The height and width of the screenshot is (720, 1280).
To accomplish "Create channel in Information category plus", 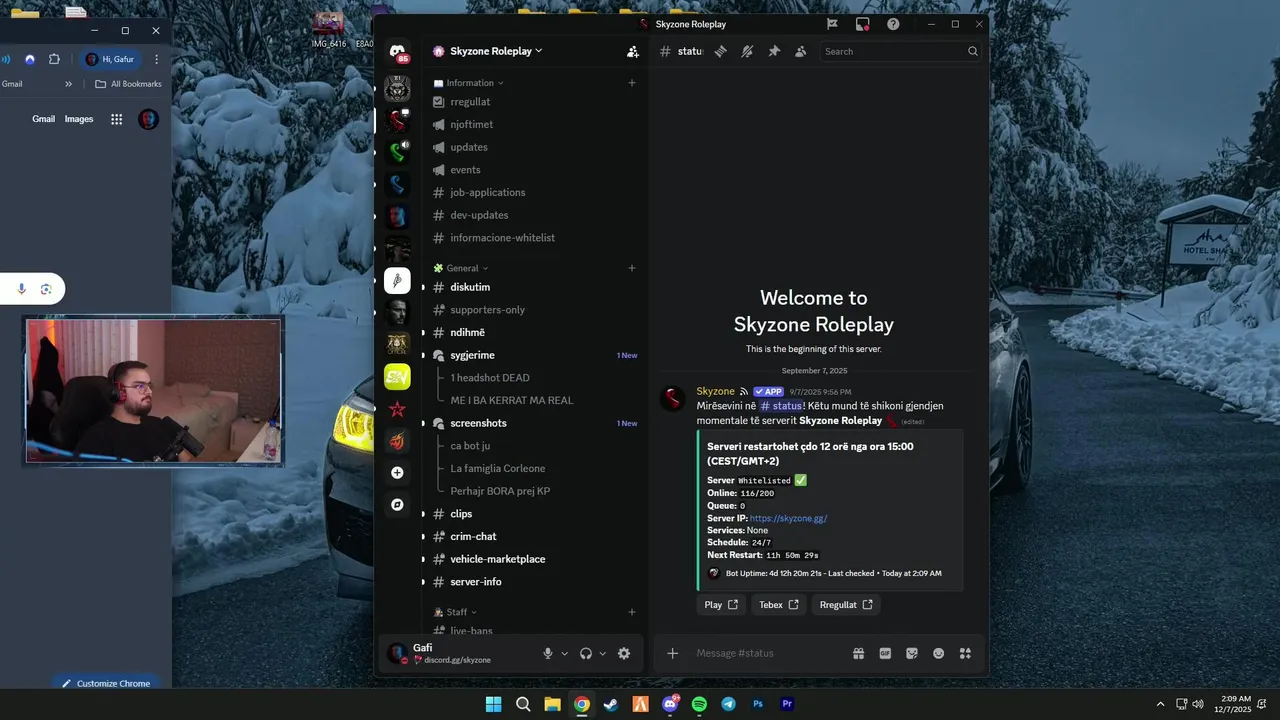I will coord(632,83).
